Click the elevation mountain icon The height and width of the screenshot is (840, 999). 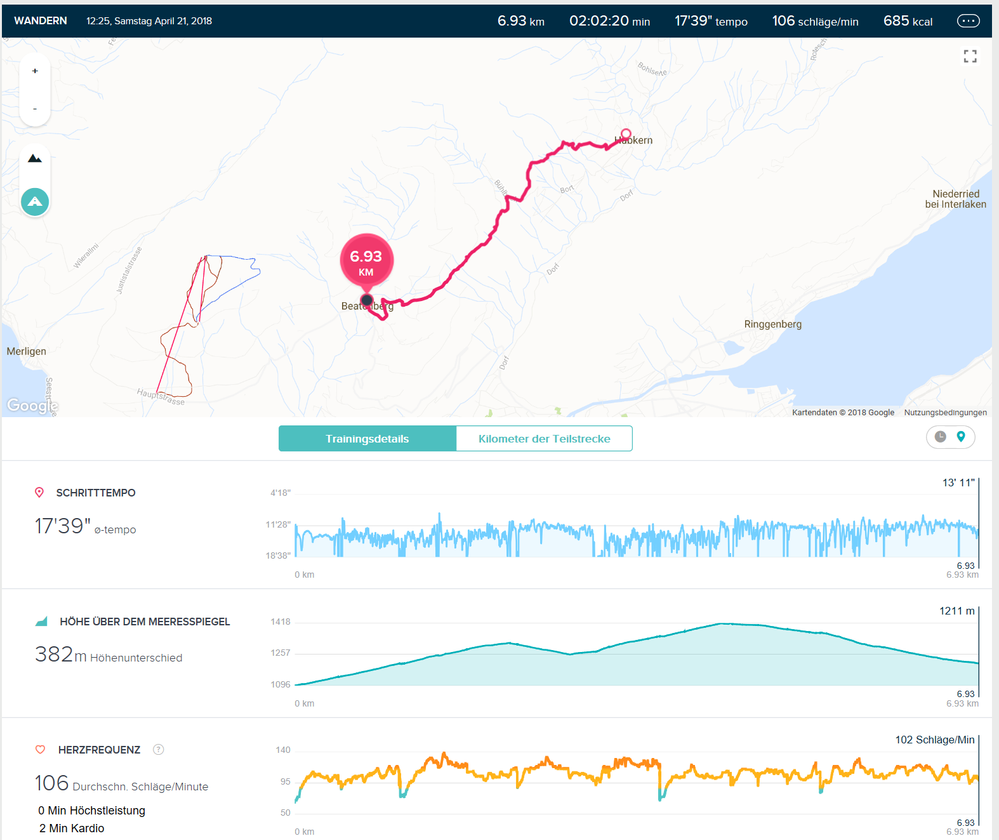click(x=41, y=621)
